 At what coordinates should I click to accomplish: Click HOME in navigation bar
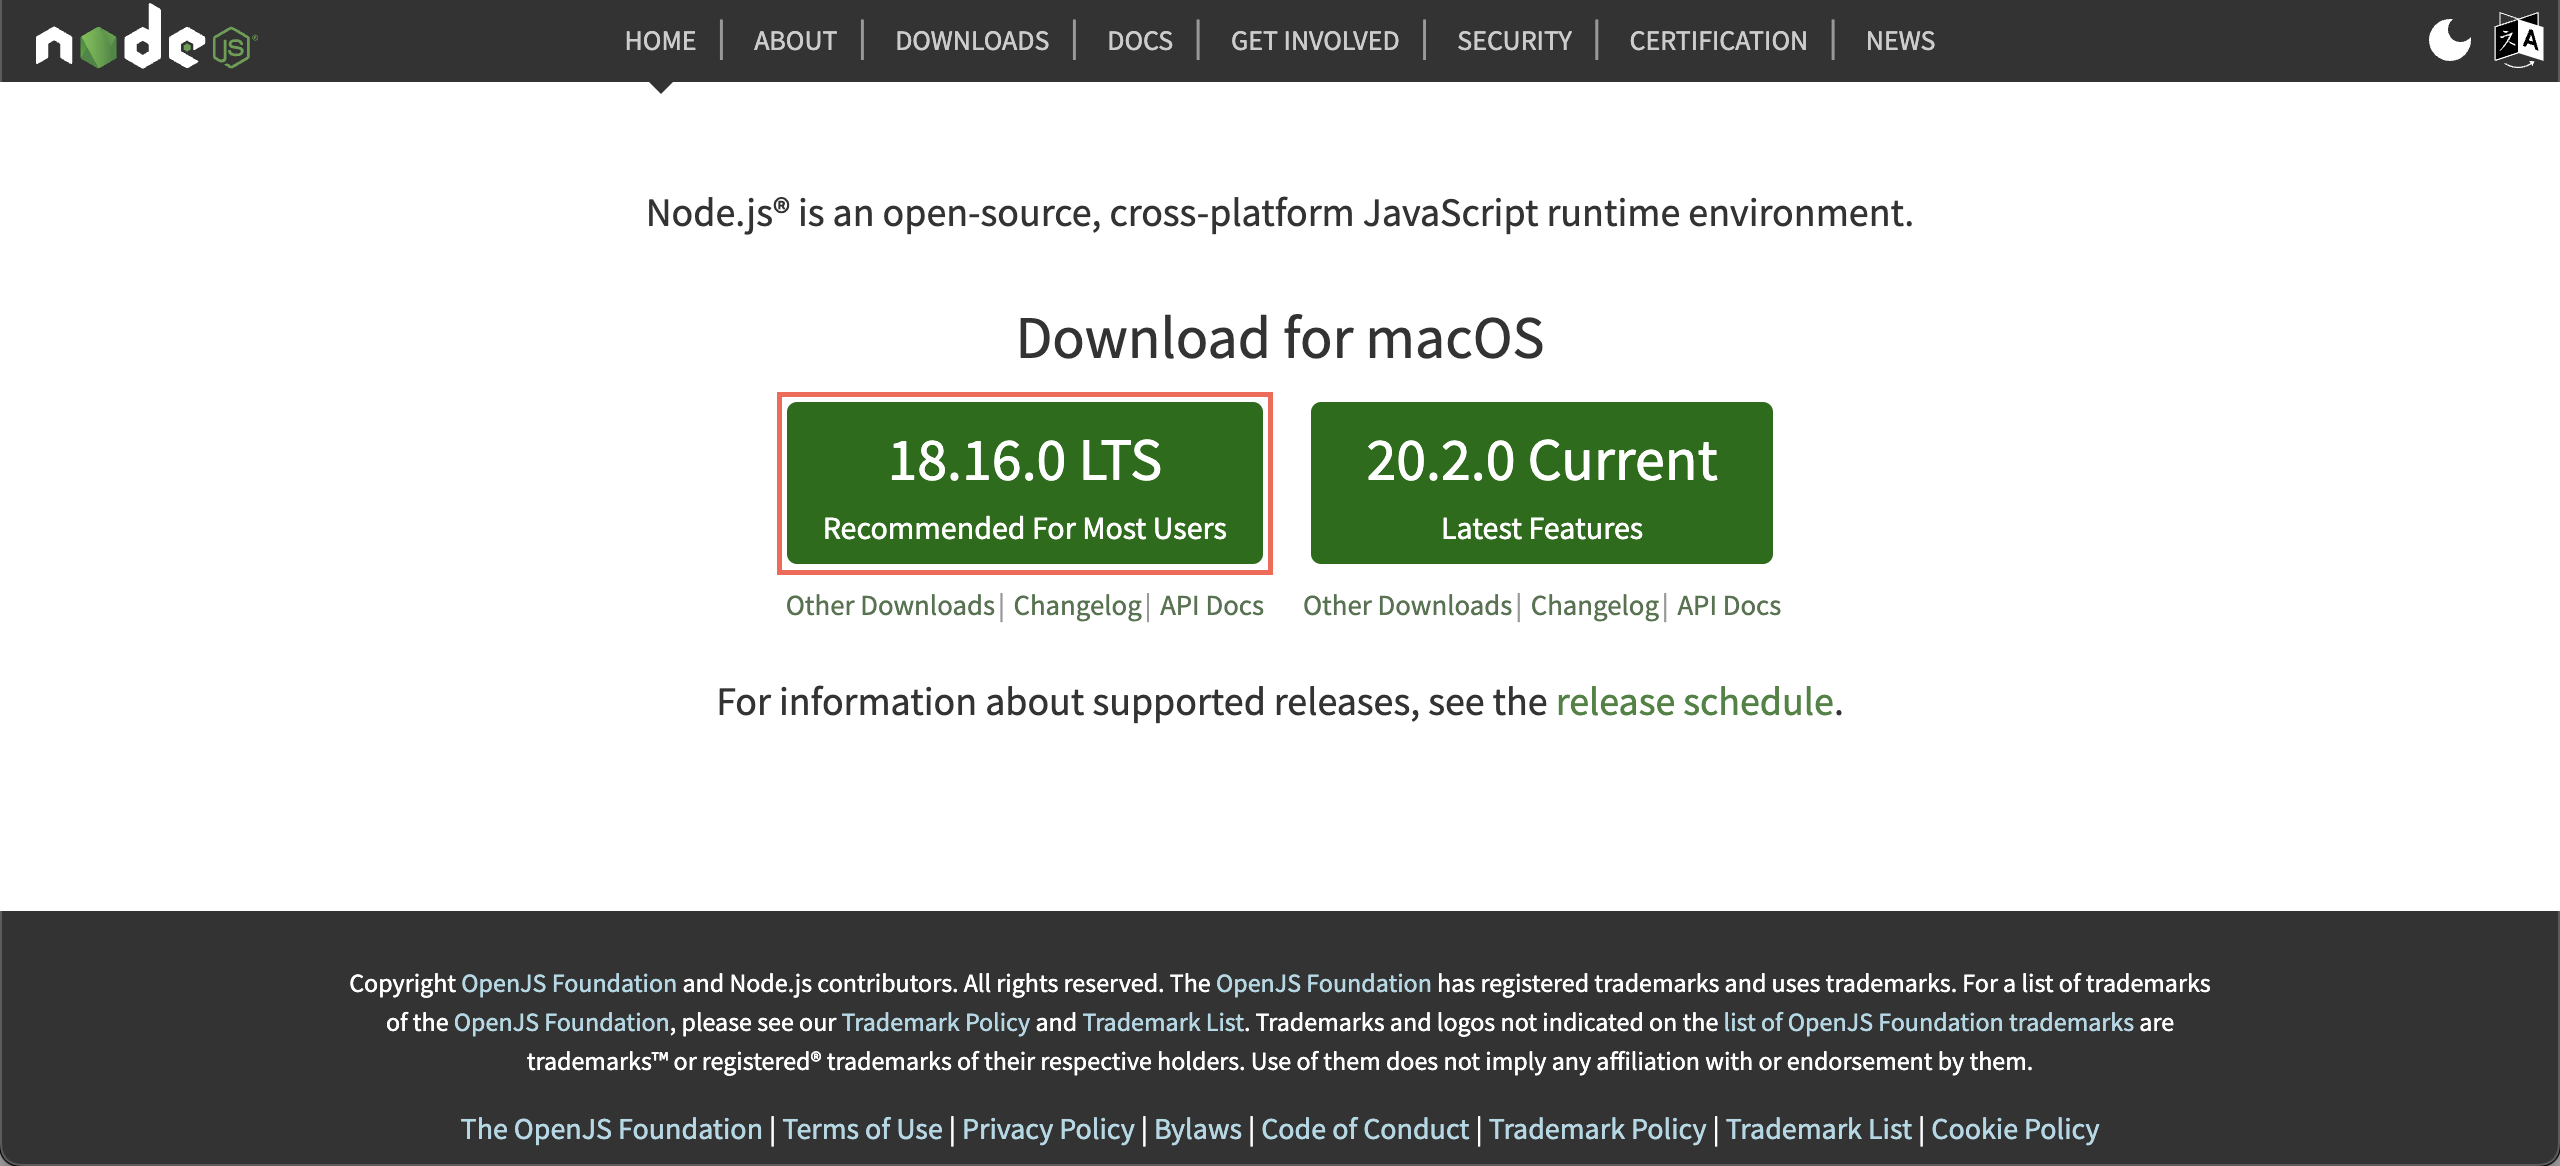point(660,41)
